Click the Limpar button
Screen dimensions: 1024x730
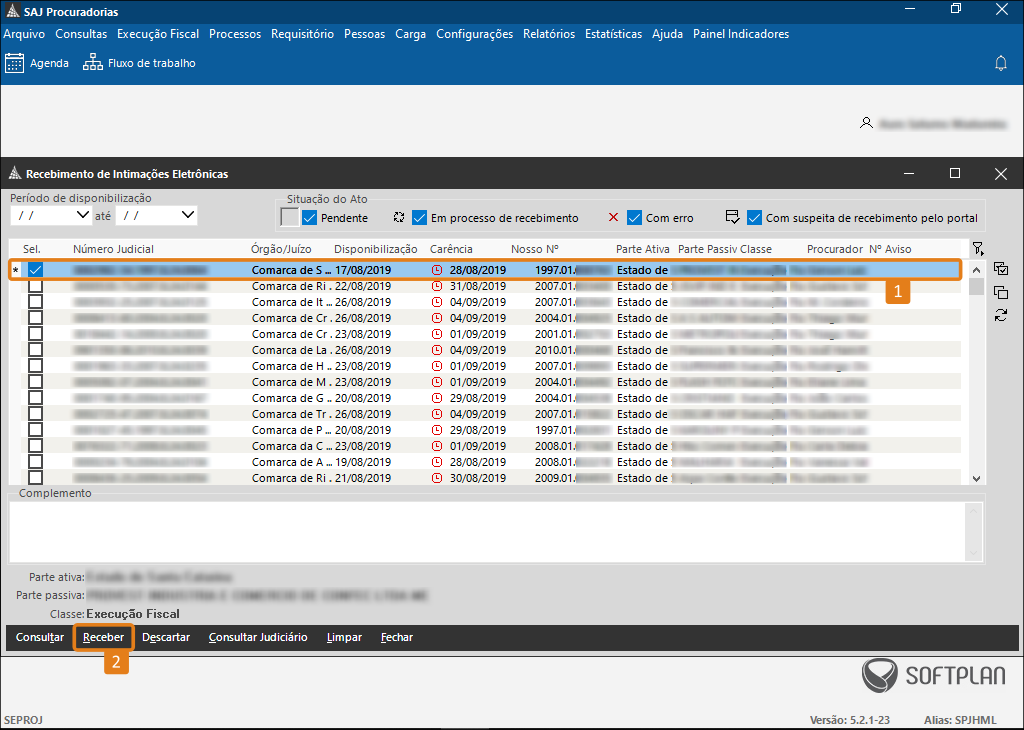point(344,637)
